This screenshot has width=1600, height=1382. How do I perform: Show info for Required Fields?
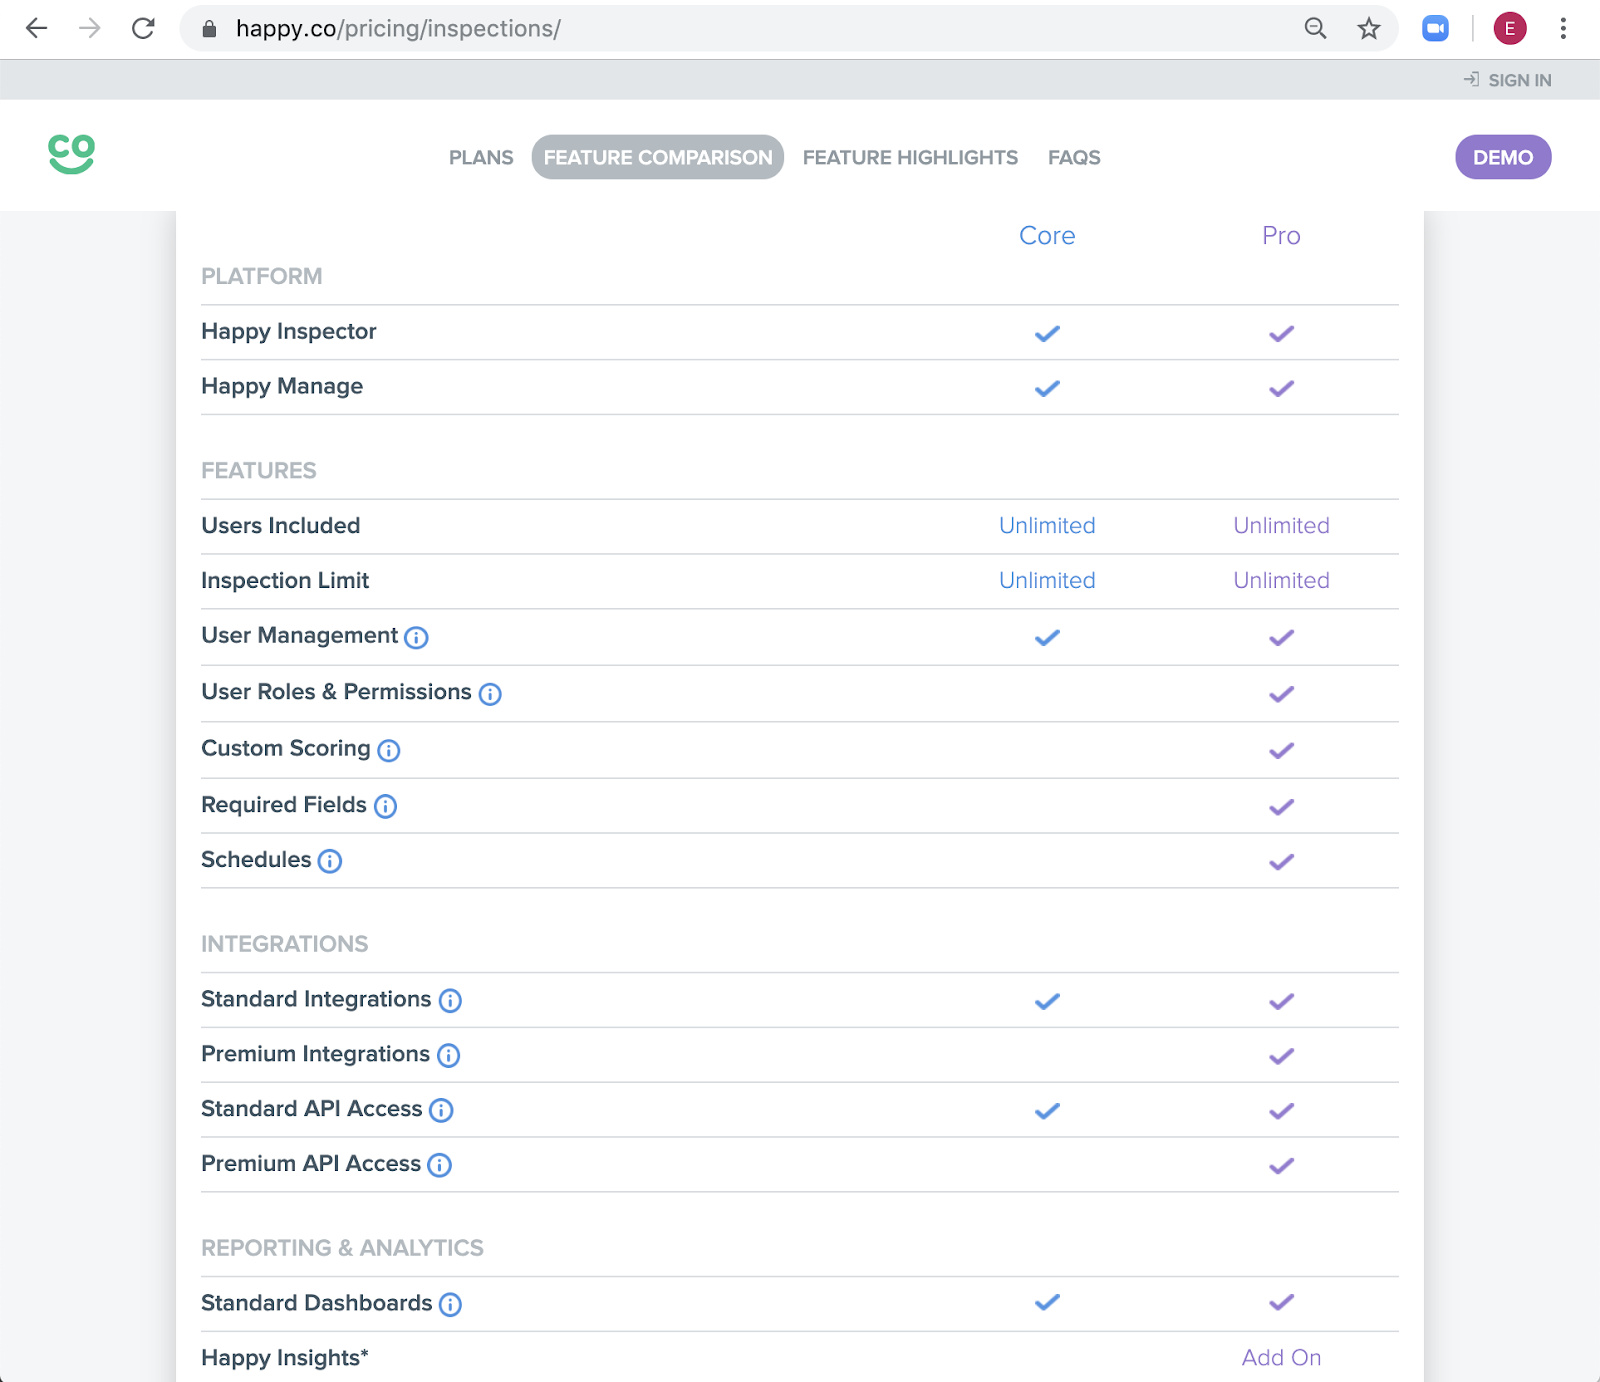coord(385,807)
